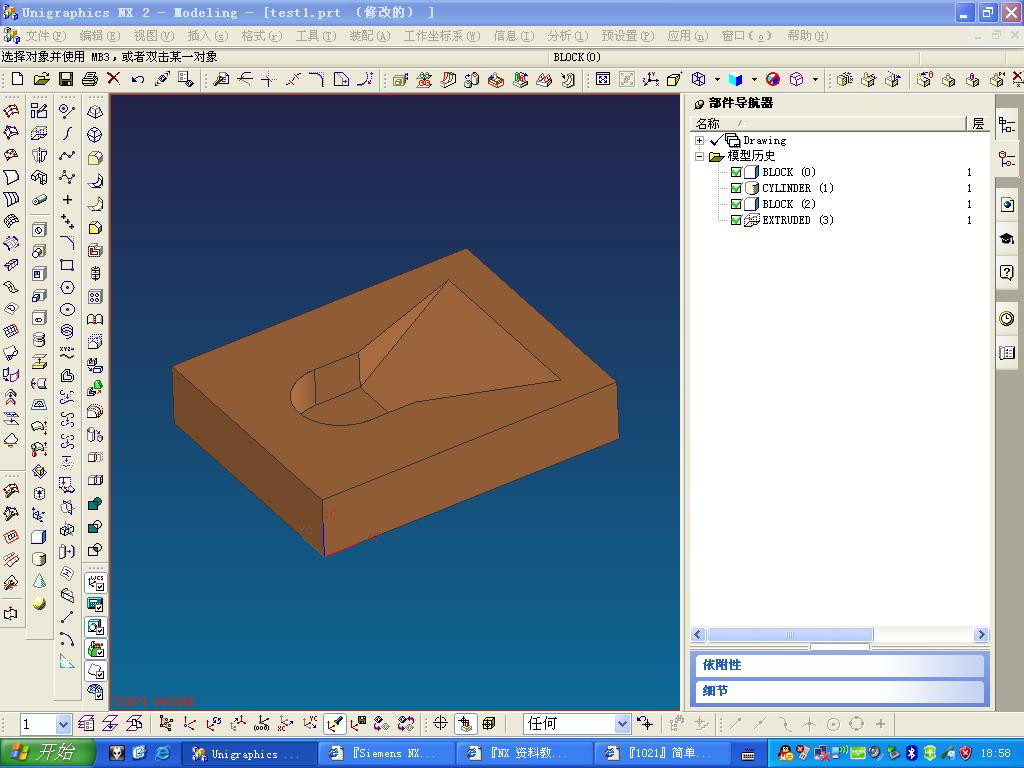Image resolution: width=1024 pixels, height=768 pixels.
Task: Open the History clock icon in sidebar
Action: click(1007, 318)
